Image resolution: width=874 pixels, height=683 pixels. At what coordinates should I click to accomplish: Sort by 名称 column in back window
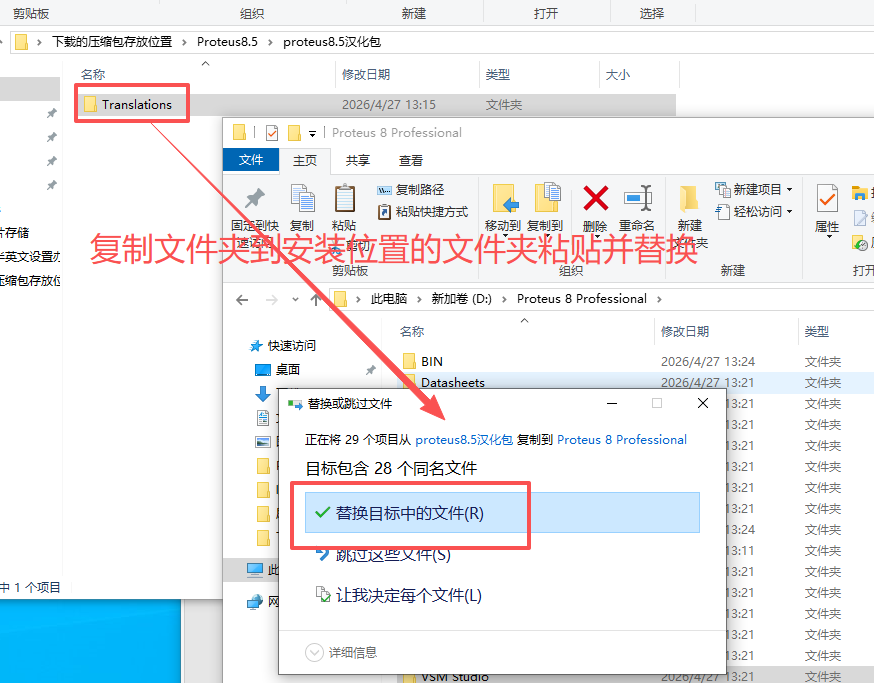93,74
